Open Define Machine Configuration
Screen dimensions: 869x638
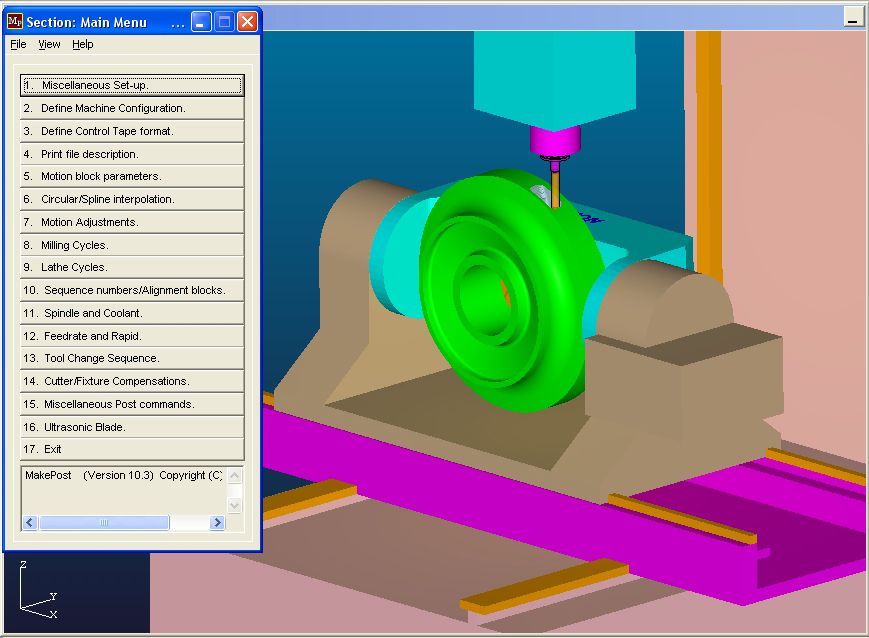132,108
